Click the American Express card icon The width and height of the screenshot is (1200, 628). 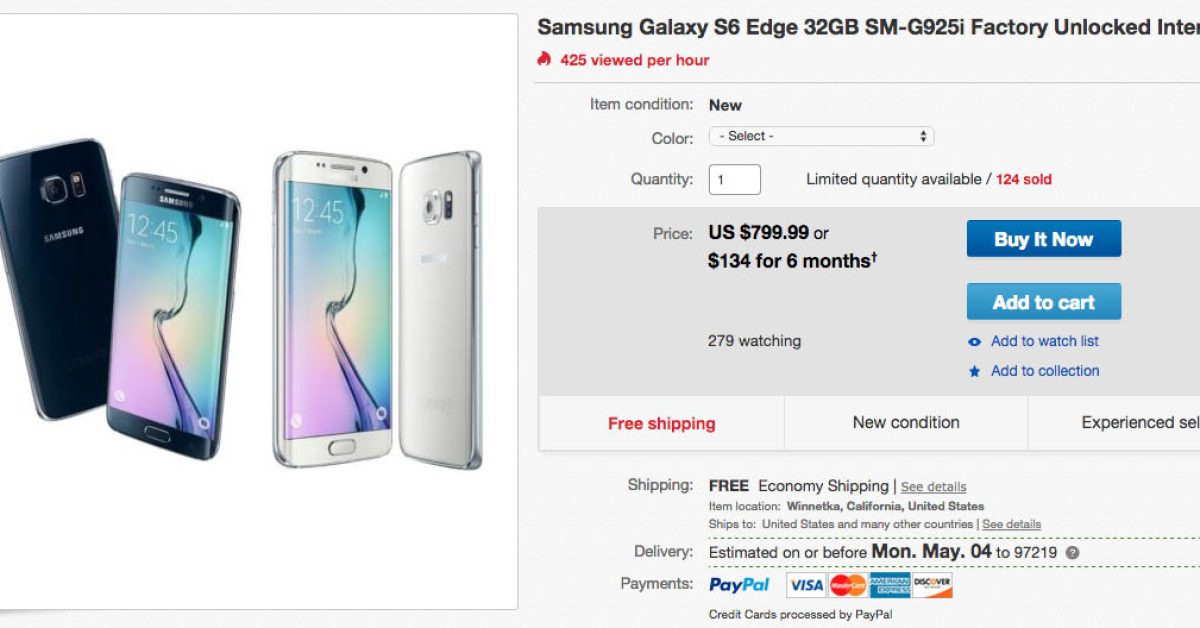(889, 585)
